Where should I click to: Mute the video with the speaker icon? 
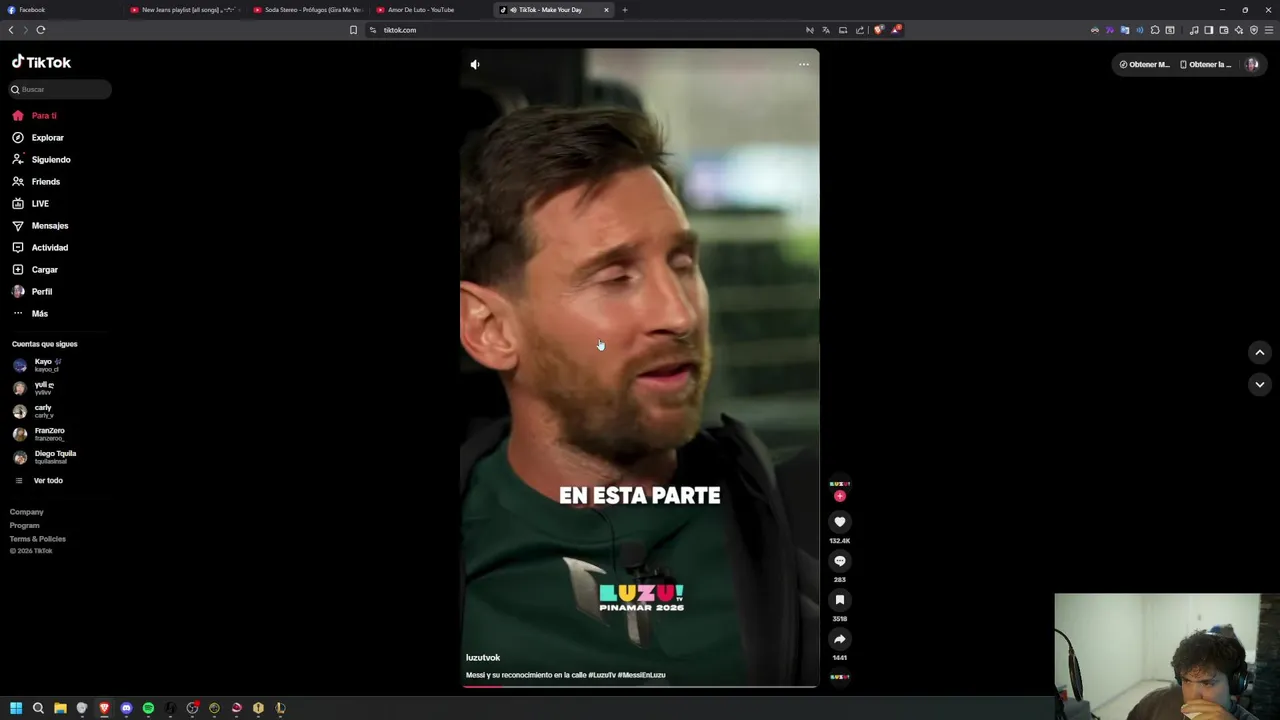click(475, 64)
